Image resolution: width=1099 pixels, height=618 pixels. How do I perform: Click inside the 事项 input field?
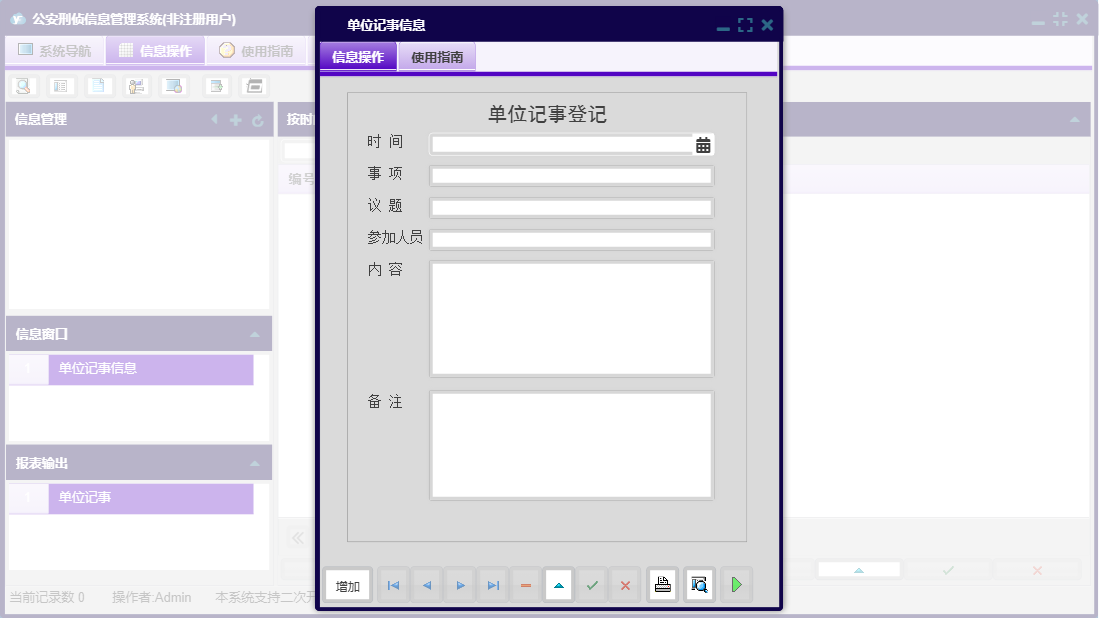coord(570,175)
